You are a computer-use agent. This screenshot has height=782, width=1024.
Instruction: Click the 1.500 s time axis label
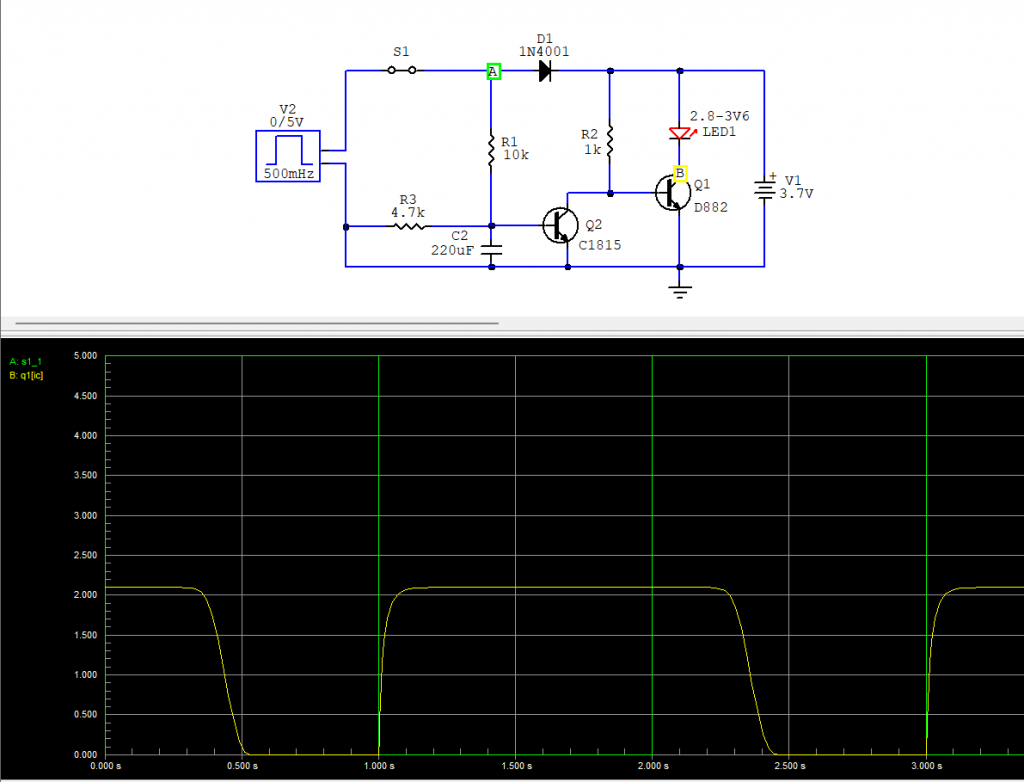tap(516, 766)
